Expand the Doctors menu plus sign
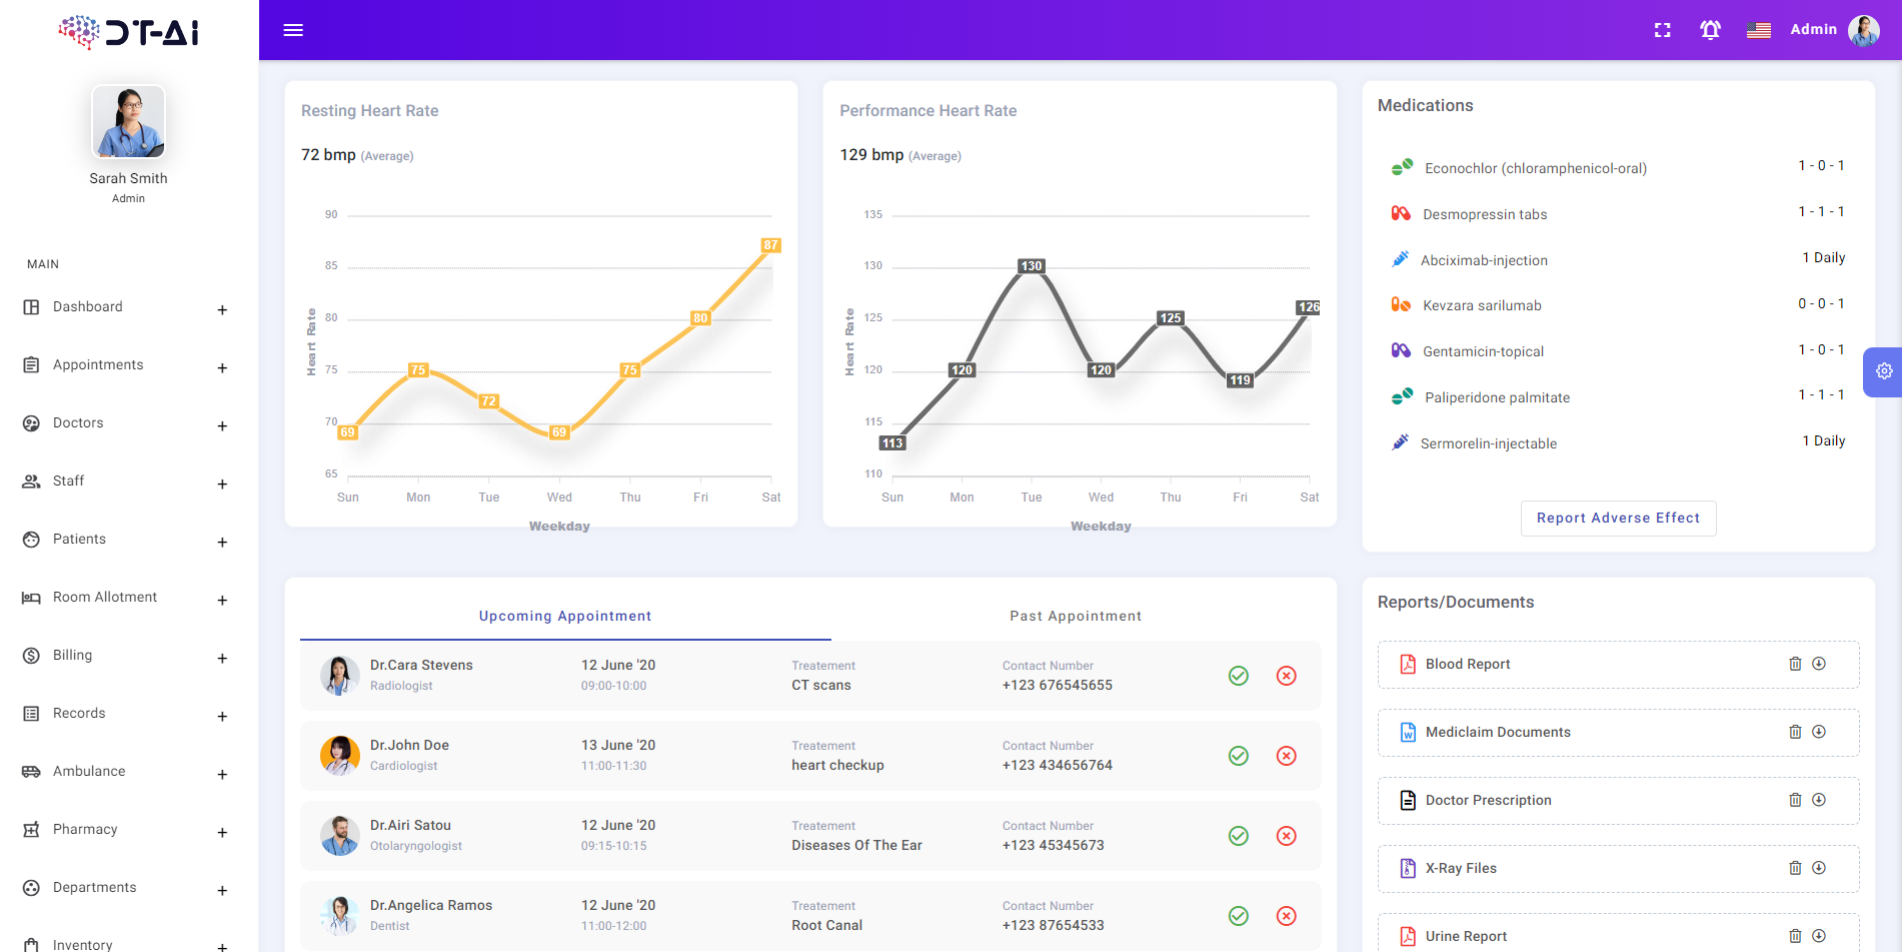 [222, 426]
